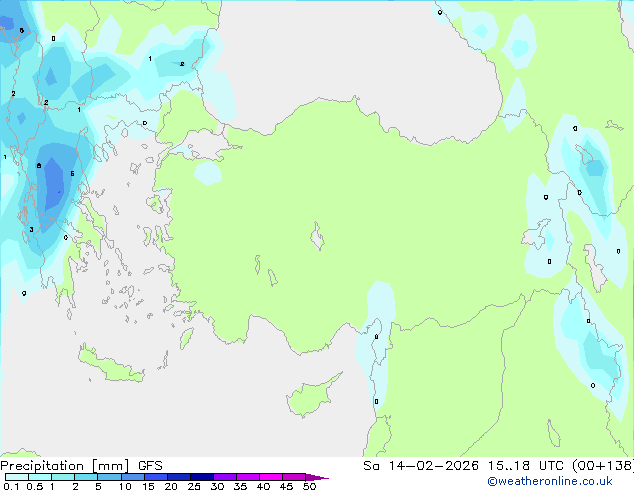This screenshot has height=490, width=634.
Task: Pick the 15–20 mm blue legend swatch
Action: (156, 477)
